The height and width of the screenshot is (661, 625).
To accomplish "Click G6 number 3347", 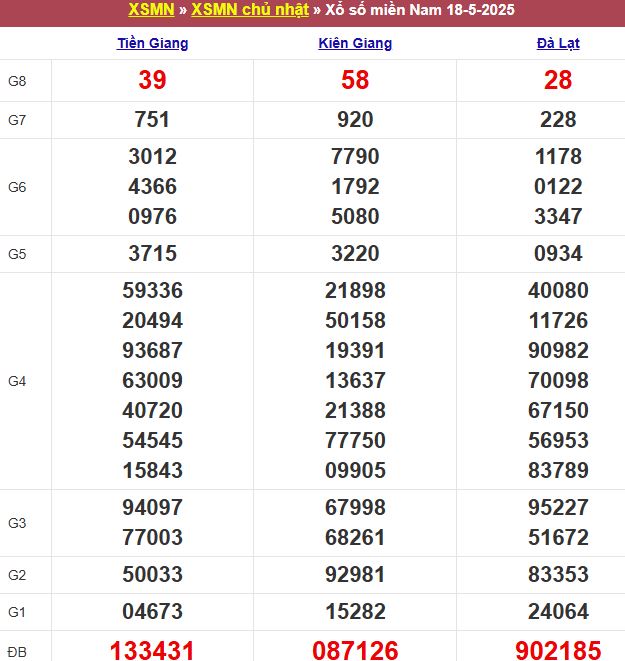I will pyautogui.click(x=558, y=216).
